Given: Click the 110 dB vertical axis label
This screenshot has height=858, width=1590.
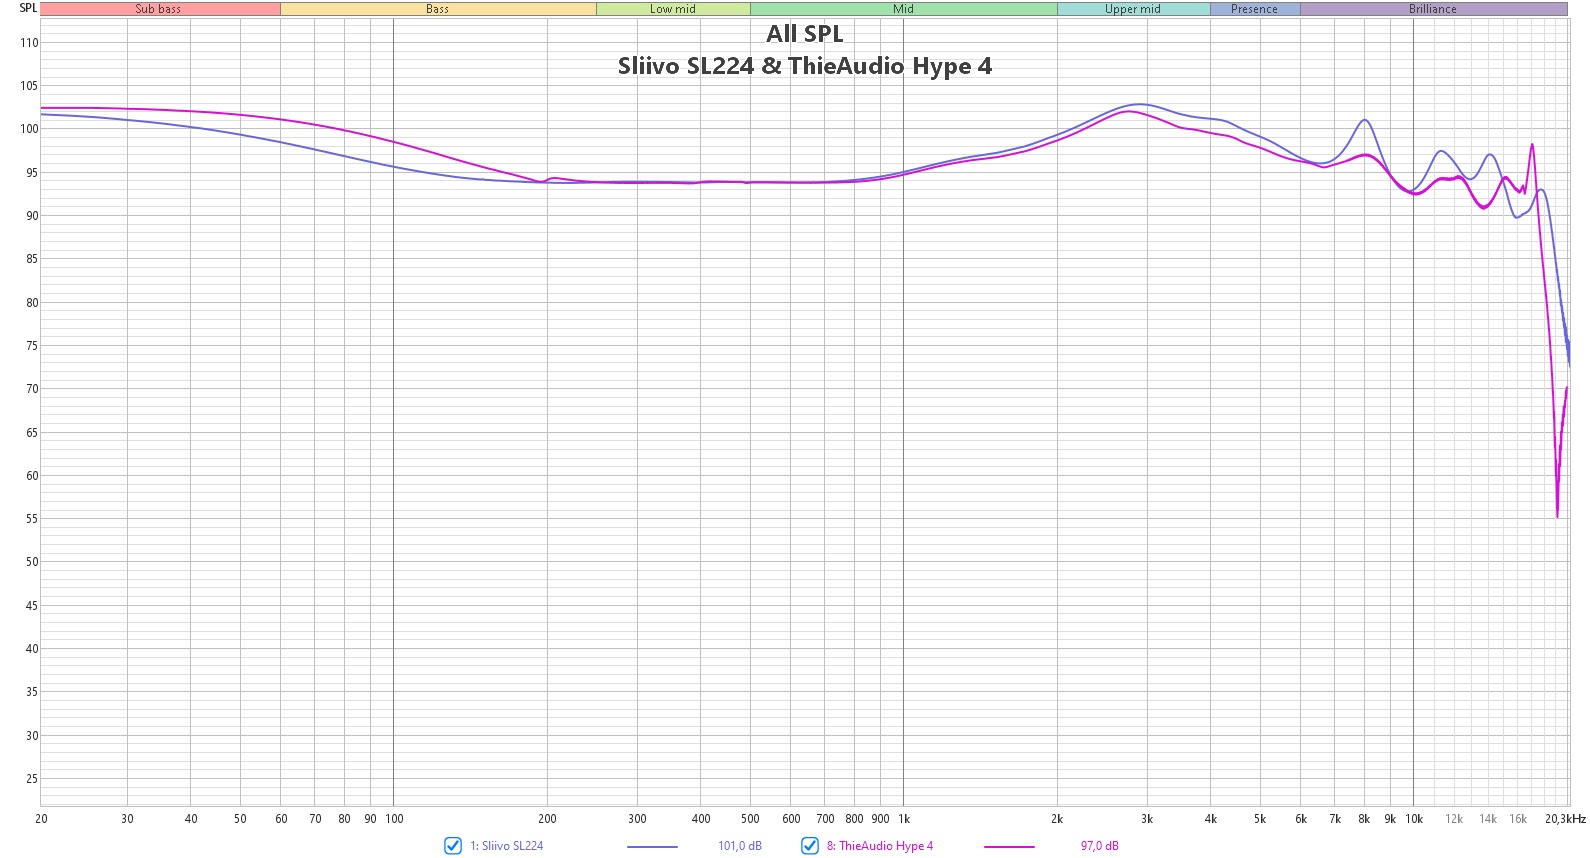Looking at the screenshot, I should coord(29,43).
